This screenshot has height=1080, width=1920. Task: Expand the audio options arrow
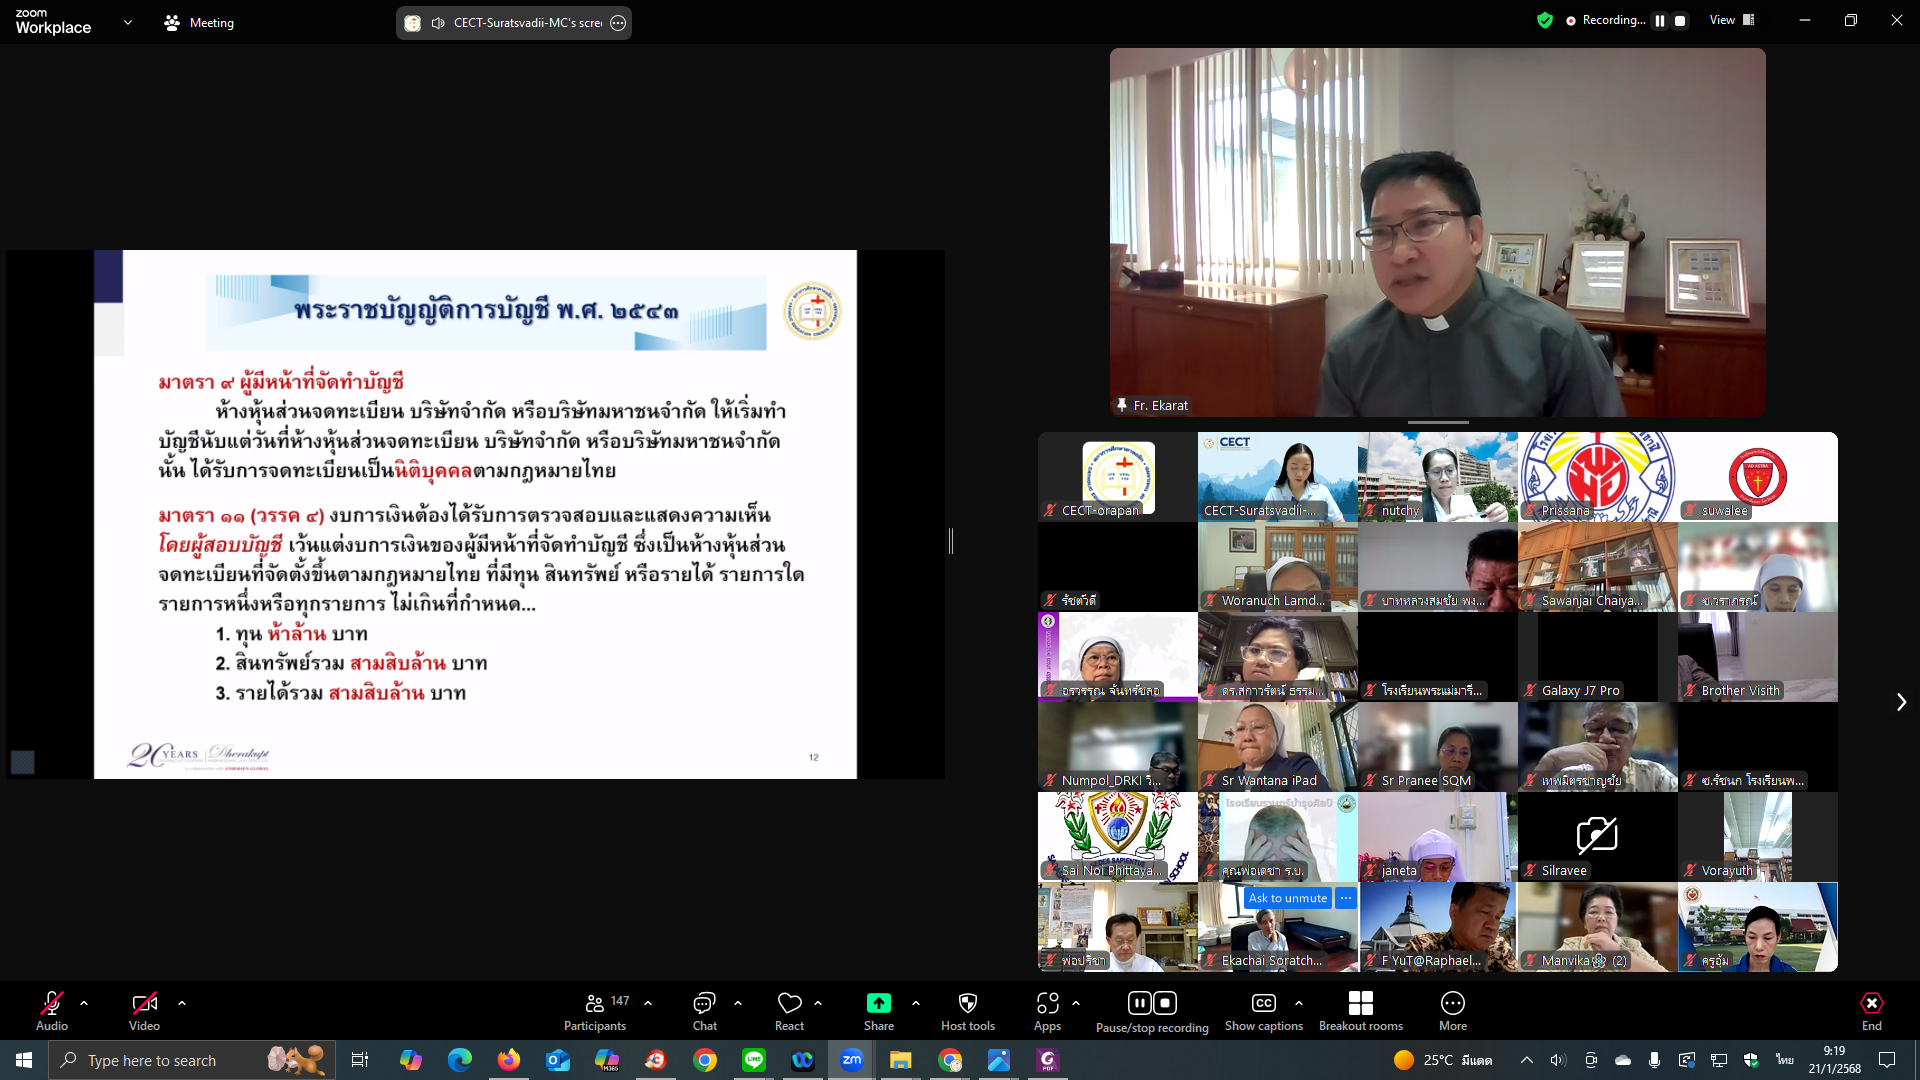click(84, 1003)
